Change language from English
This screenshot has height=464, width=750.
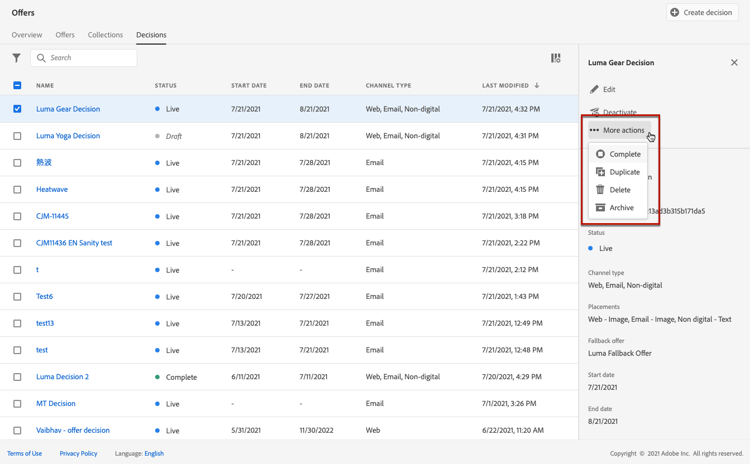[x=154, y=454]
